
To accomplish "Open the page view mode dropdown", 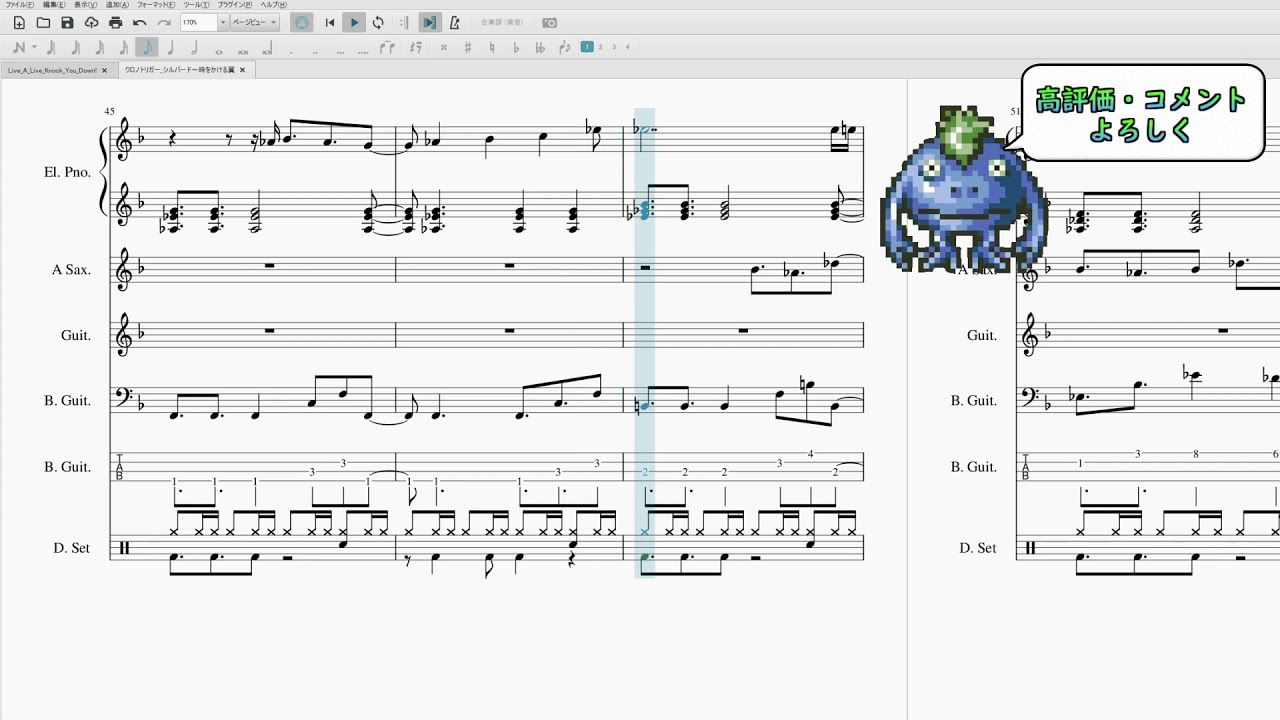I will 255,22.
